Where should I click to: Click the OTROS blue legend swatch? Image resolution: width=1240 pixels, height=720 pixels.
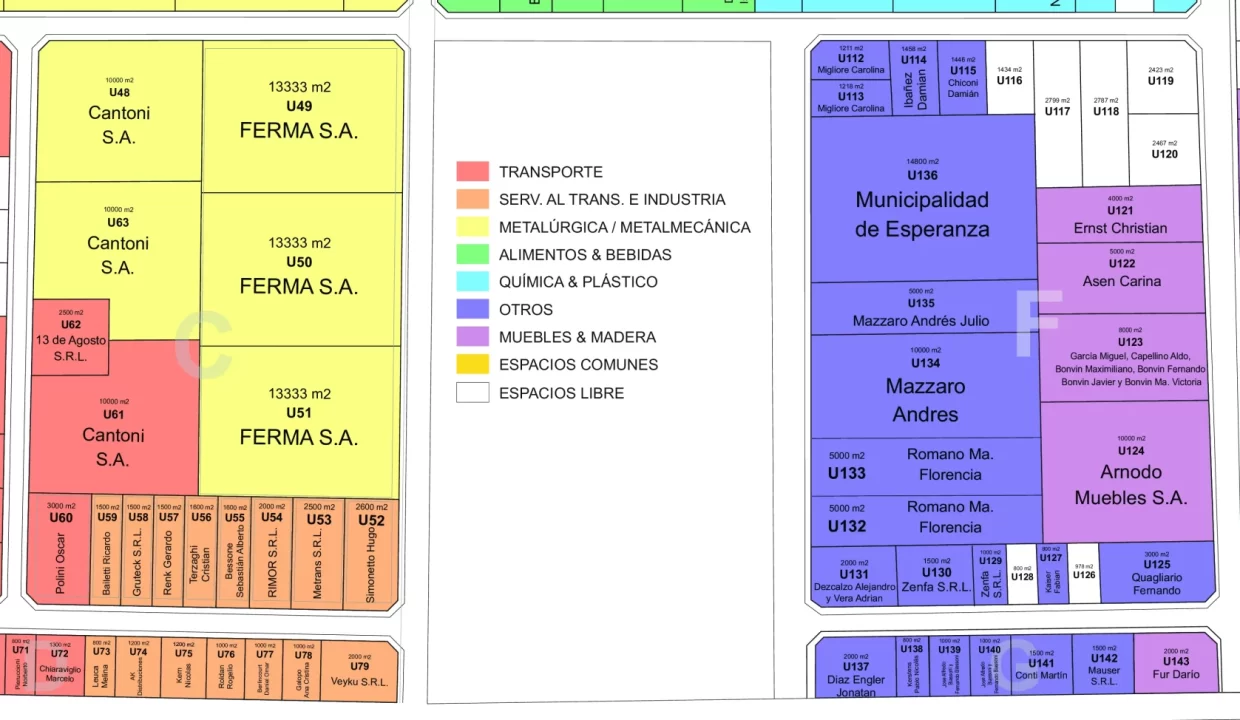point(472,309)
